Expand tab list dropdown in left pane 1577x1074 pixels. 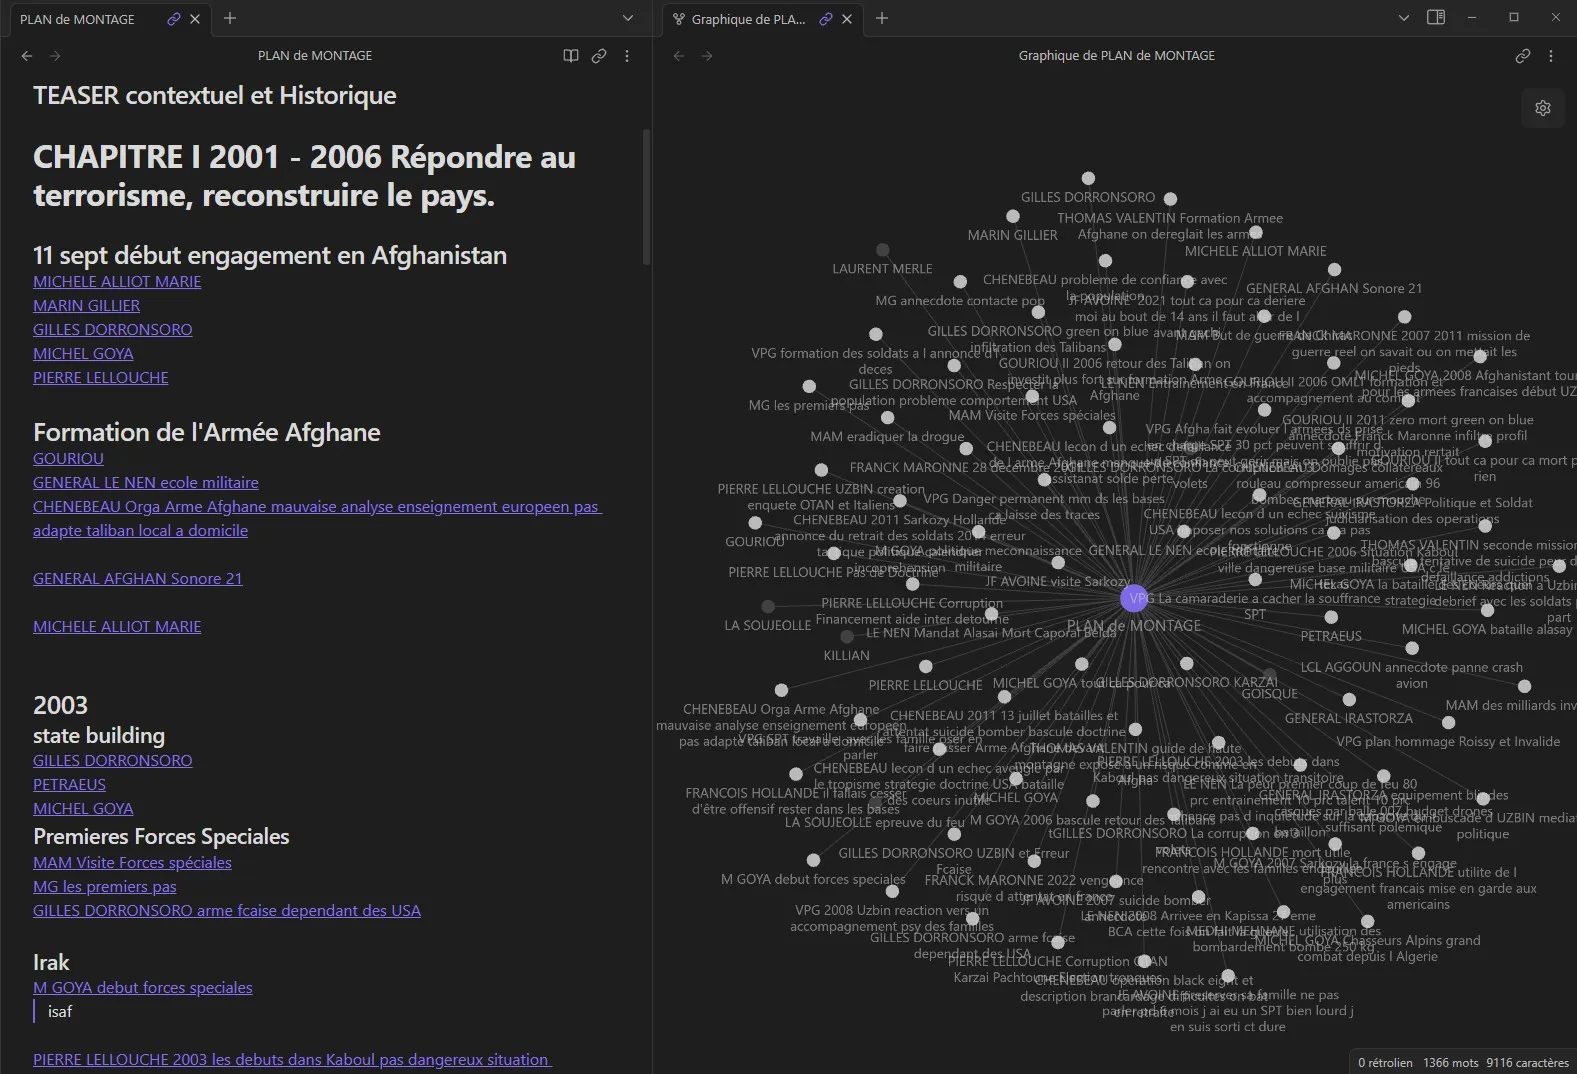pyautogui.click(x=628, y=18)
